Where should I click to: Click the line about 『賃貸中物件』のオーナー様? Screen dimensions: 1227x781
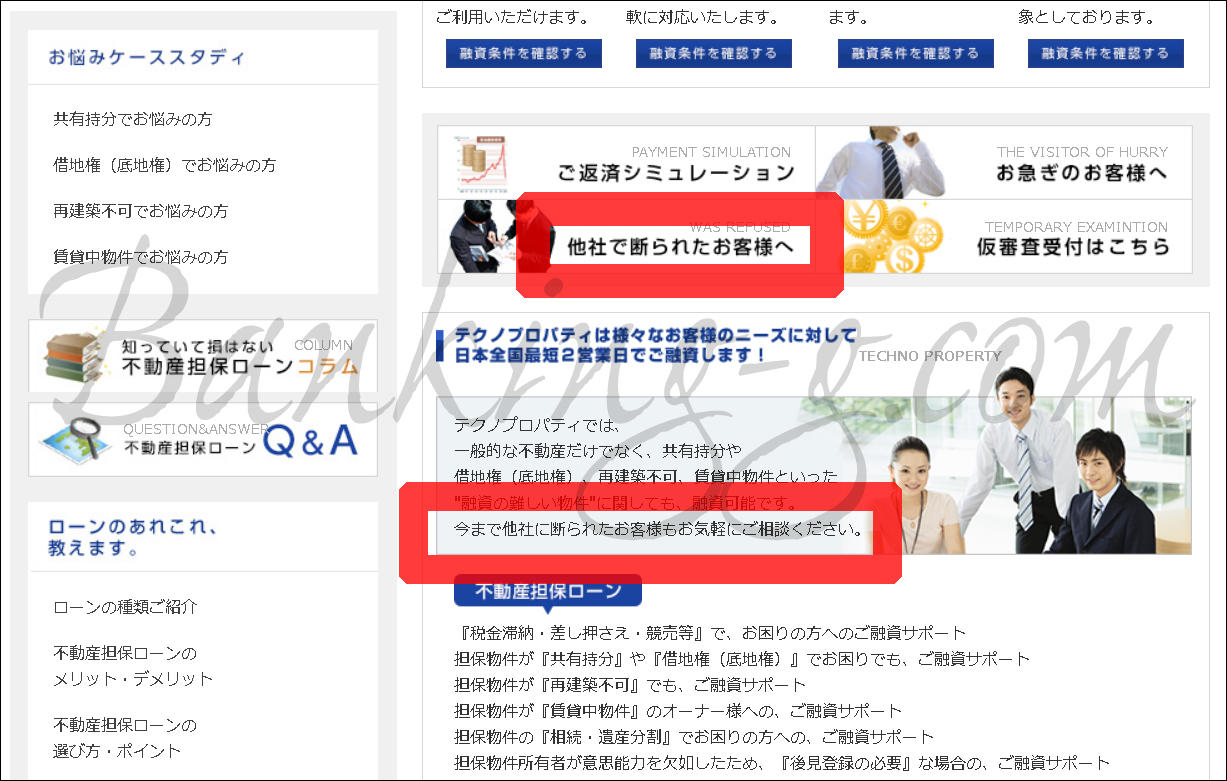tap(678, 711)
